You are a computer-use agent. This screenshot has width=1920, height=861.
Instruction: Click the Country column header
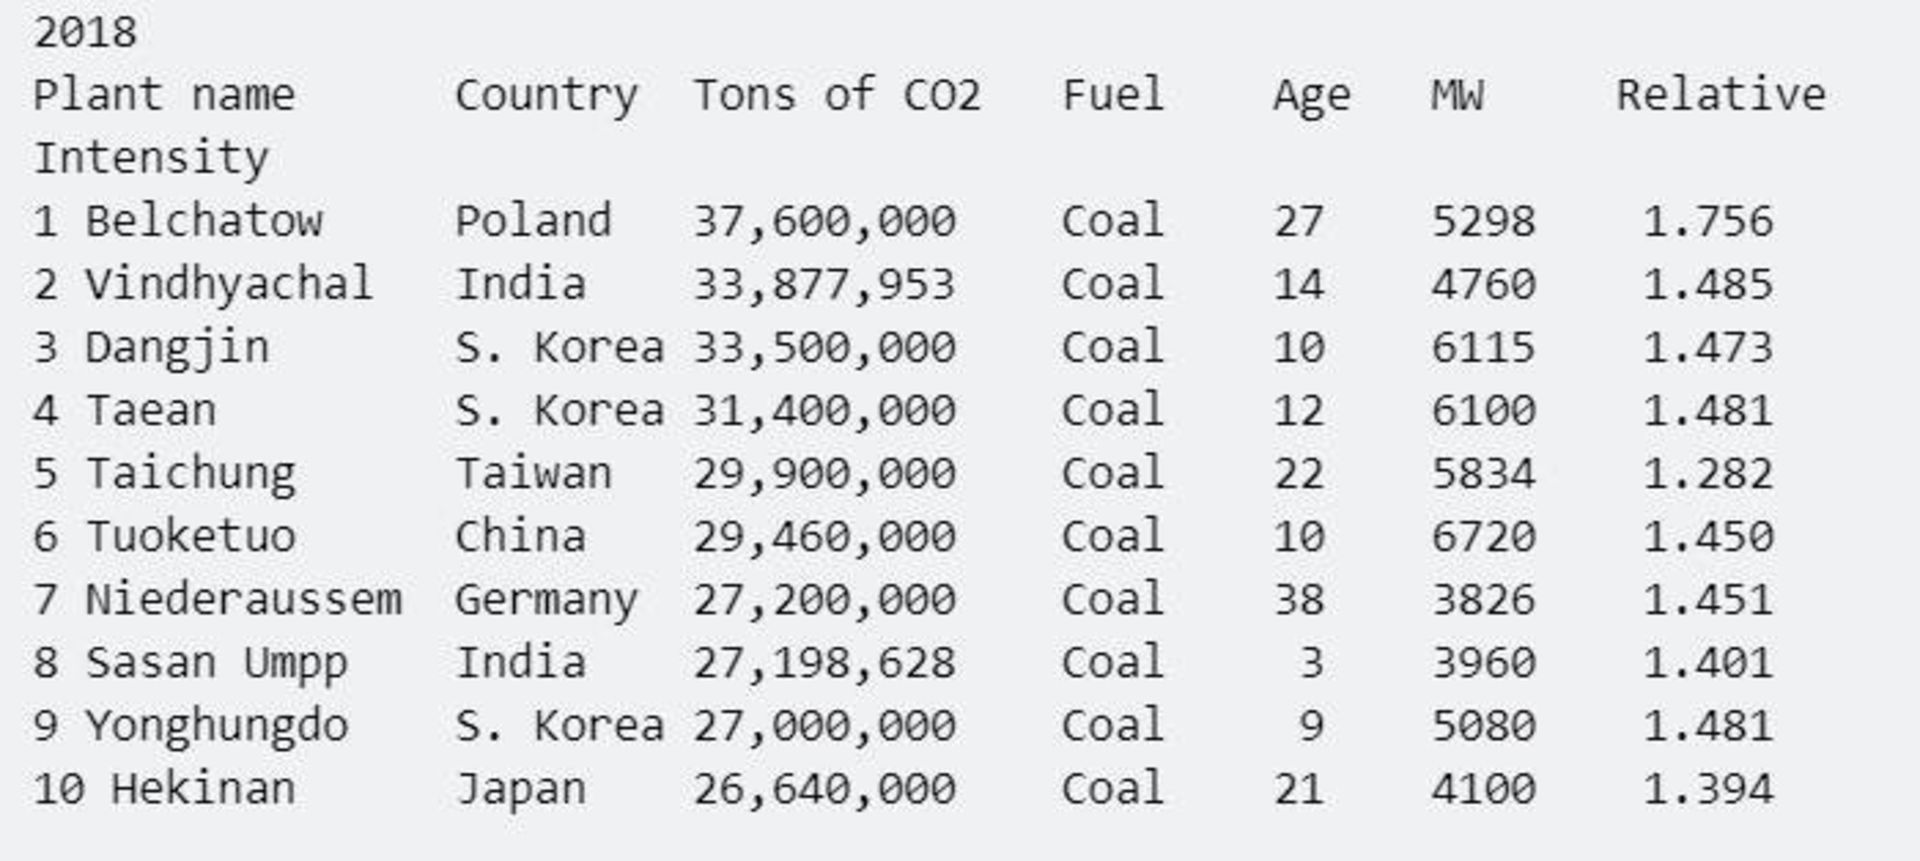546,97
